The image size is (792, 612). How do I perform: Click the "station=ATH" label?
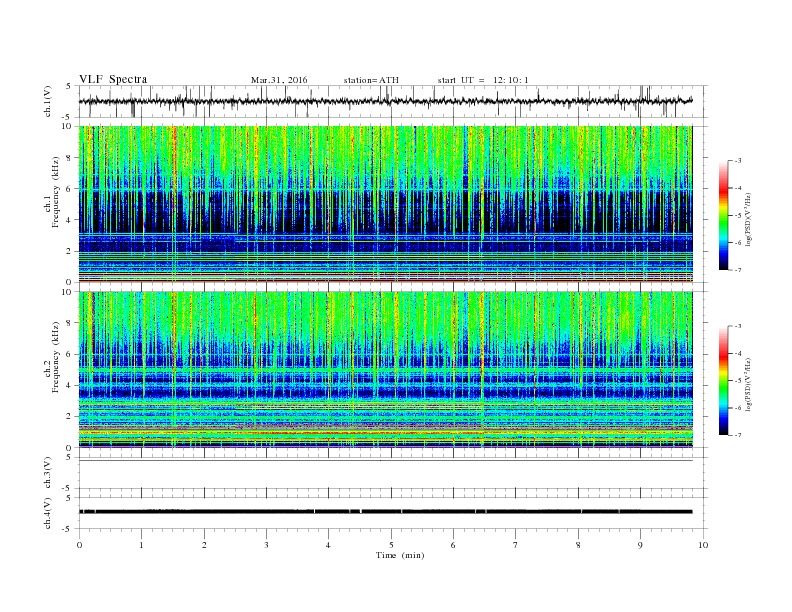pyautogui.click(x=371, y=80)
